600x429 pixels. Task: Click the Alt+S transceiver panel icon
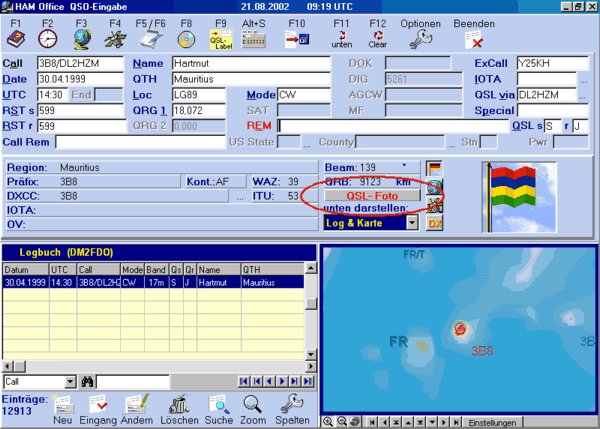pos(254,40)
